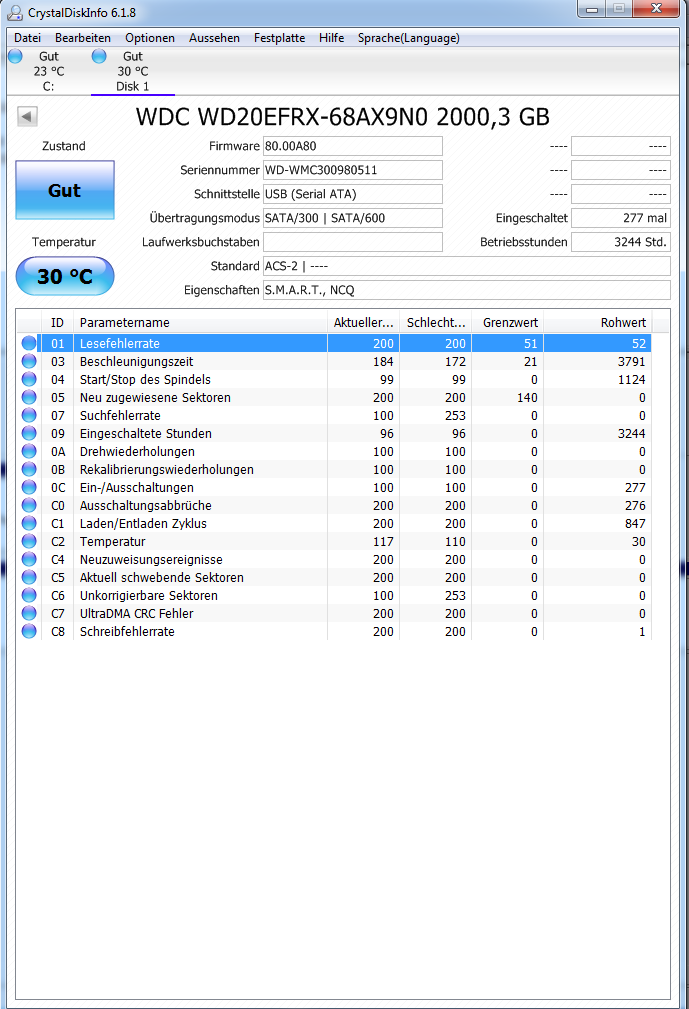Click the Firmware field 80.00A80
This screenshot has width=689, height=1009.
[353, 146]
